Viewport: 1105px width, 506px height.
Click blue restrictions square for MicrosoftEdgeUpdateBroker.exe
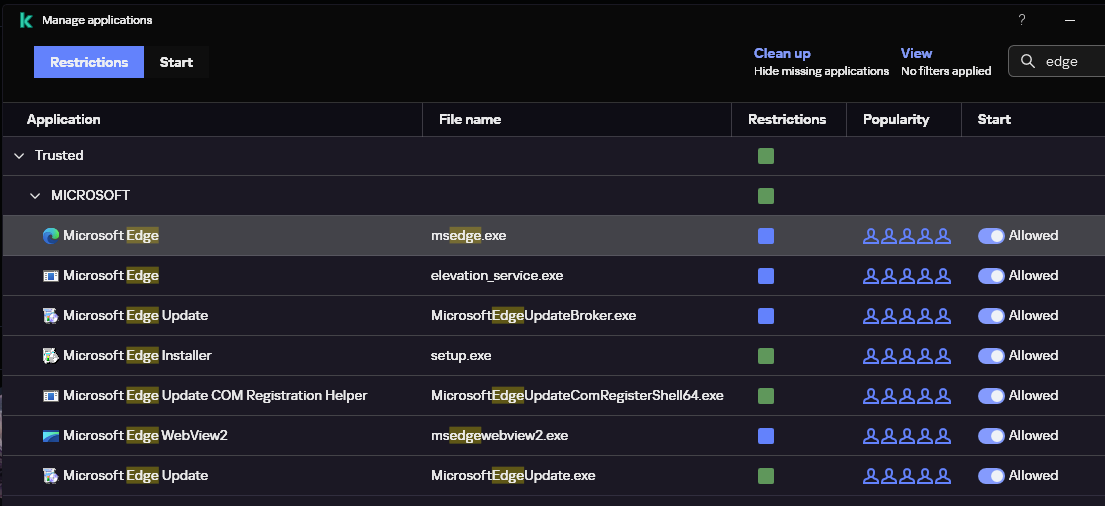click(x=766, y=316)
